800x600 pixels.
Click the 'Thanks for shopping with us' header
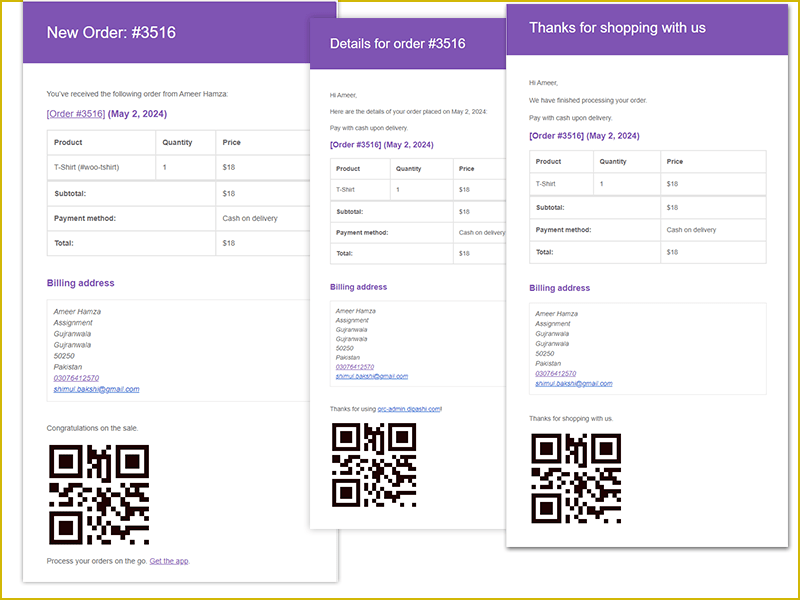point(617,28)
